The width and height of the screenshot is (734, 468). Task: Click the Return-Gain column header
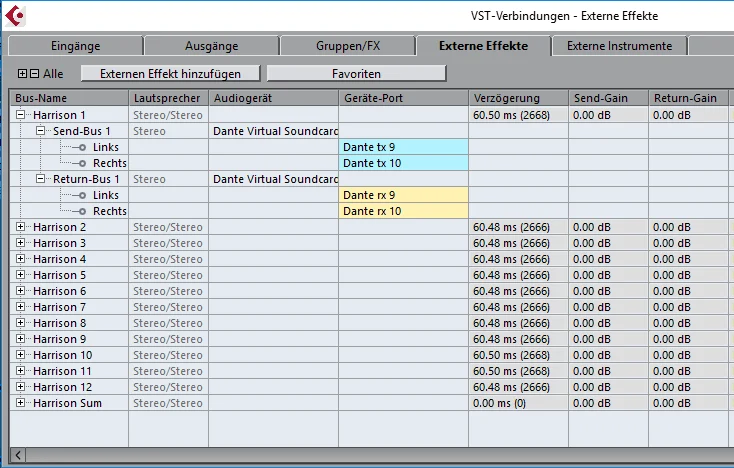[x=688, y=98]
